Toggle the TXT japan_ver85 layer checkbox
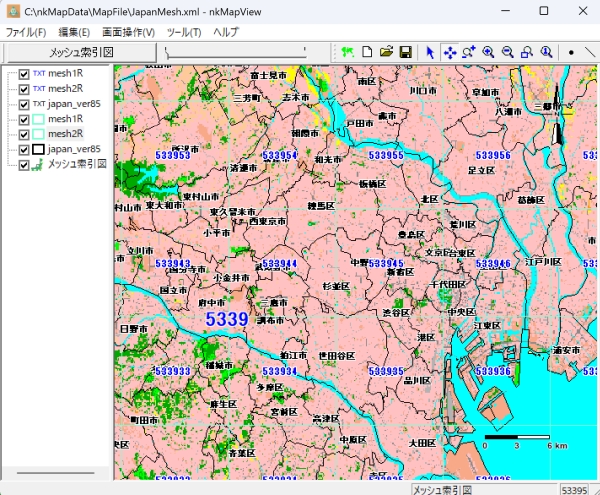The height and width of the screenshot is (495, 600). (24, 104)
